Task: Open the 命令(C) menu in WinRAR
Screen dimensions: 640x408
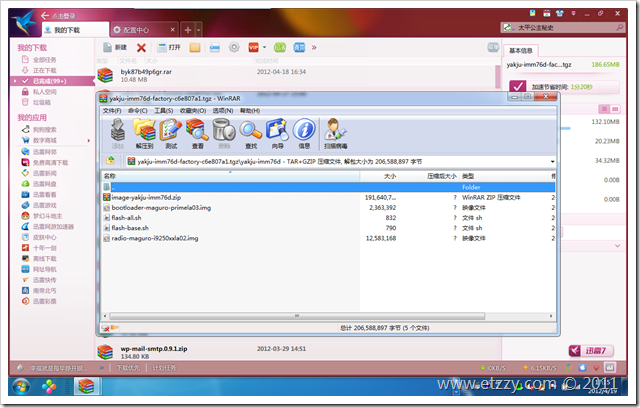Action: click(x=138, y=111)
